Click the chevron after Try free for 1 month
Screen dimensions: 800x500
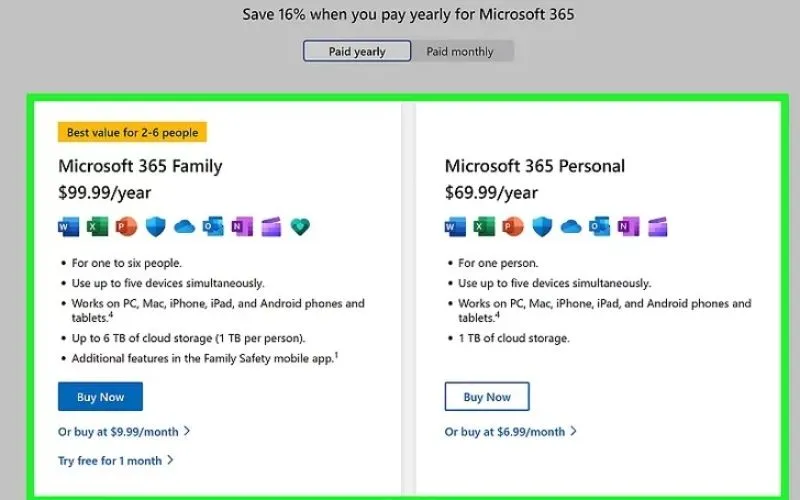(x=171, y=461)
